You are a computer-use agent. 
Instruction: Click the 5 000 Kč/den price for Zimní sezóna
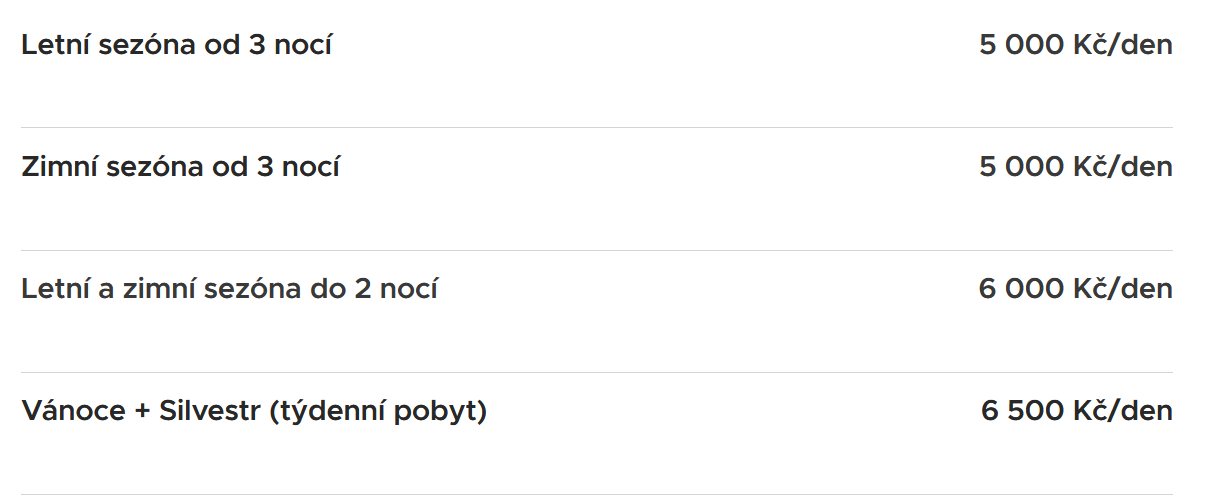pyautogui.click(x=1076, y=167)
